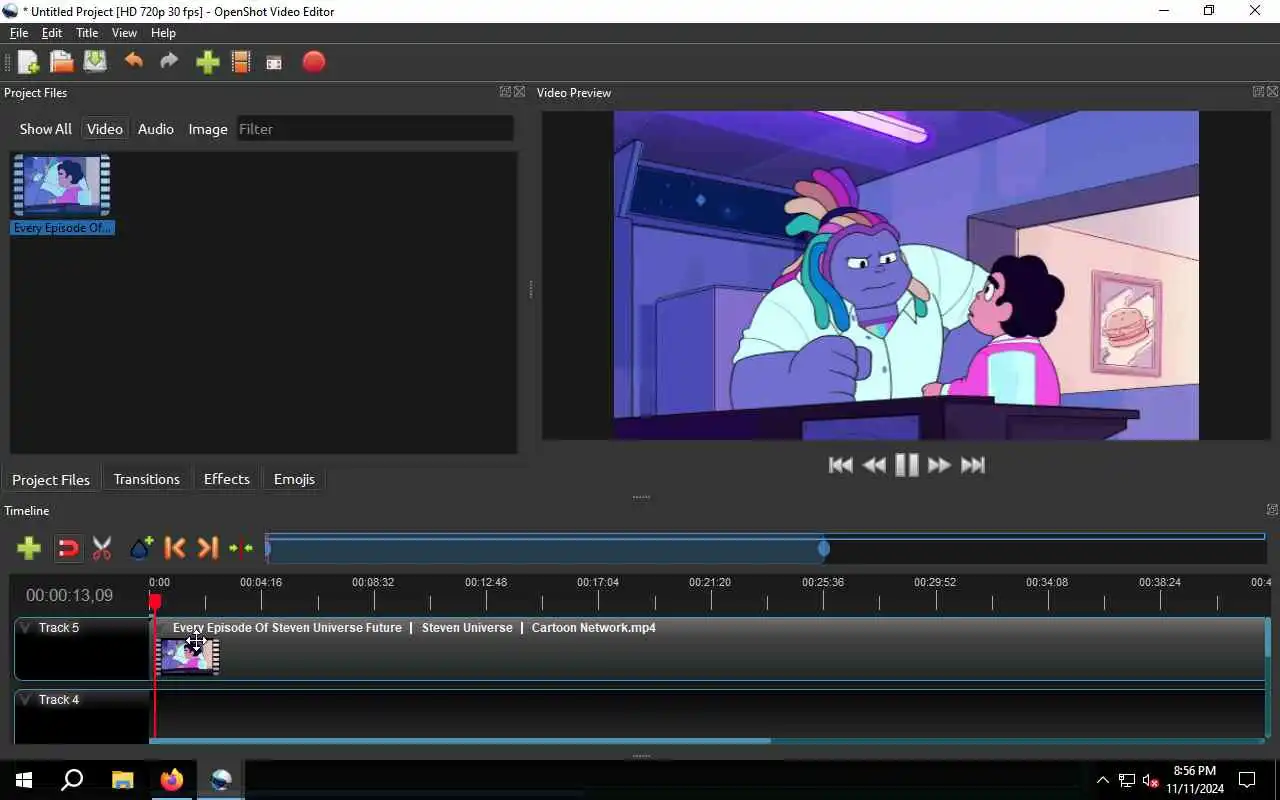Open File Explorer from the taskbar
The image size is (1280, 800).
click(x=122, y=780)
